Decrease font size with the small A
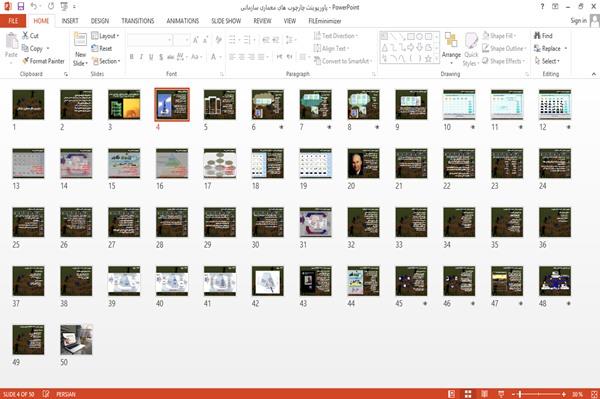This screenshot has width=600, height=399. coord(206,40)
